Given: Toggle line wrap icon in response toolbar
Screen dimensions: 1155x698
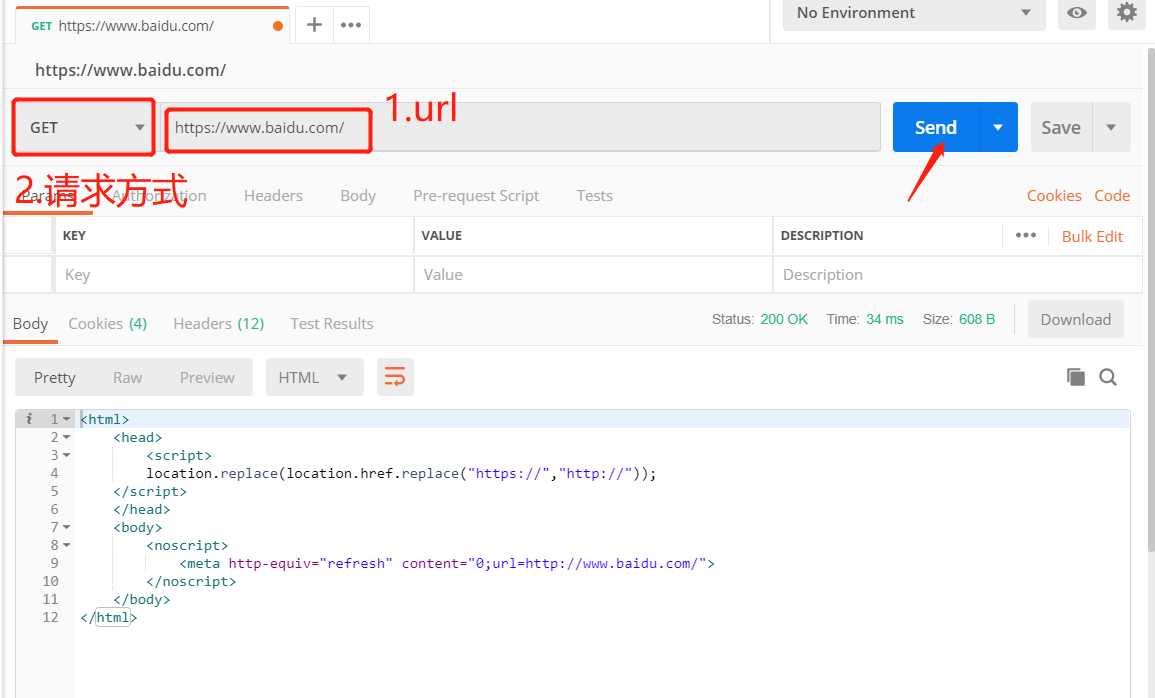Looking at the screenshot, I should [395, 377].
